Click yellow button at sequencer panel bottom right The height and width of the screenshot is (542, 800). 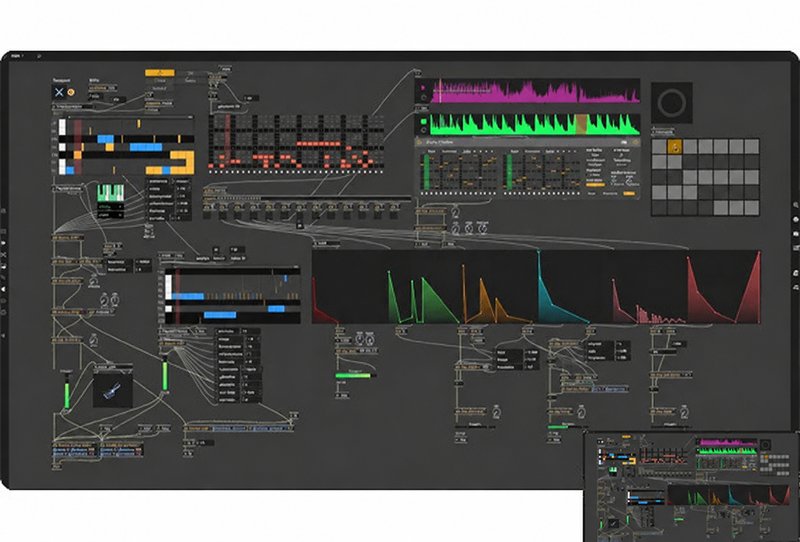click(629, 193)
